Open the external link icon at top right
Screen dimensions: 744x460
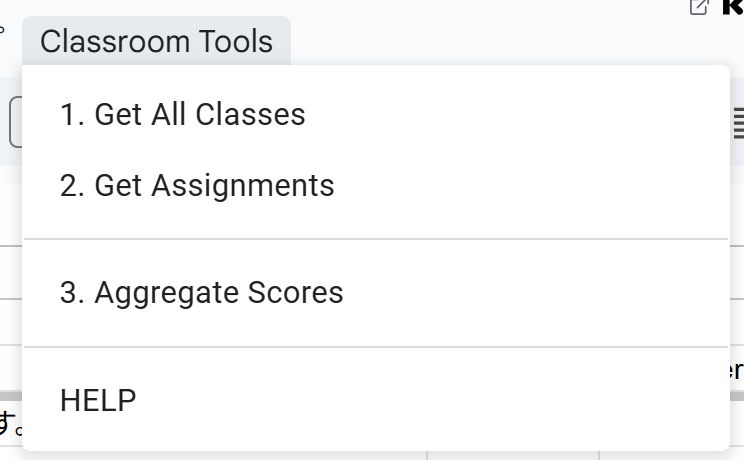(699, 8)
